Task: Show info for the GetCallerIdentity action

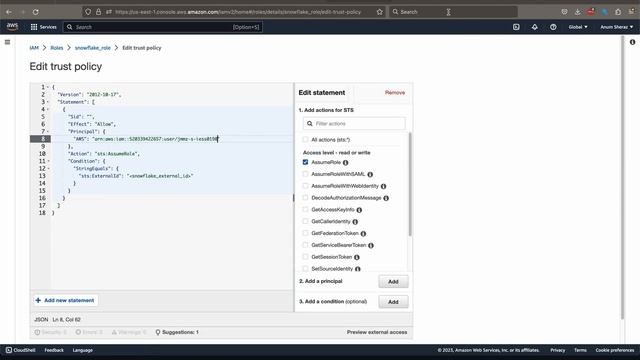Action: click(x=355, y=222)
